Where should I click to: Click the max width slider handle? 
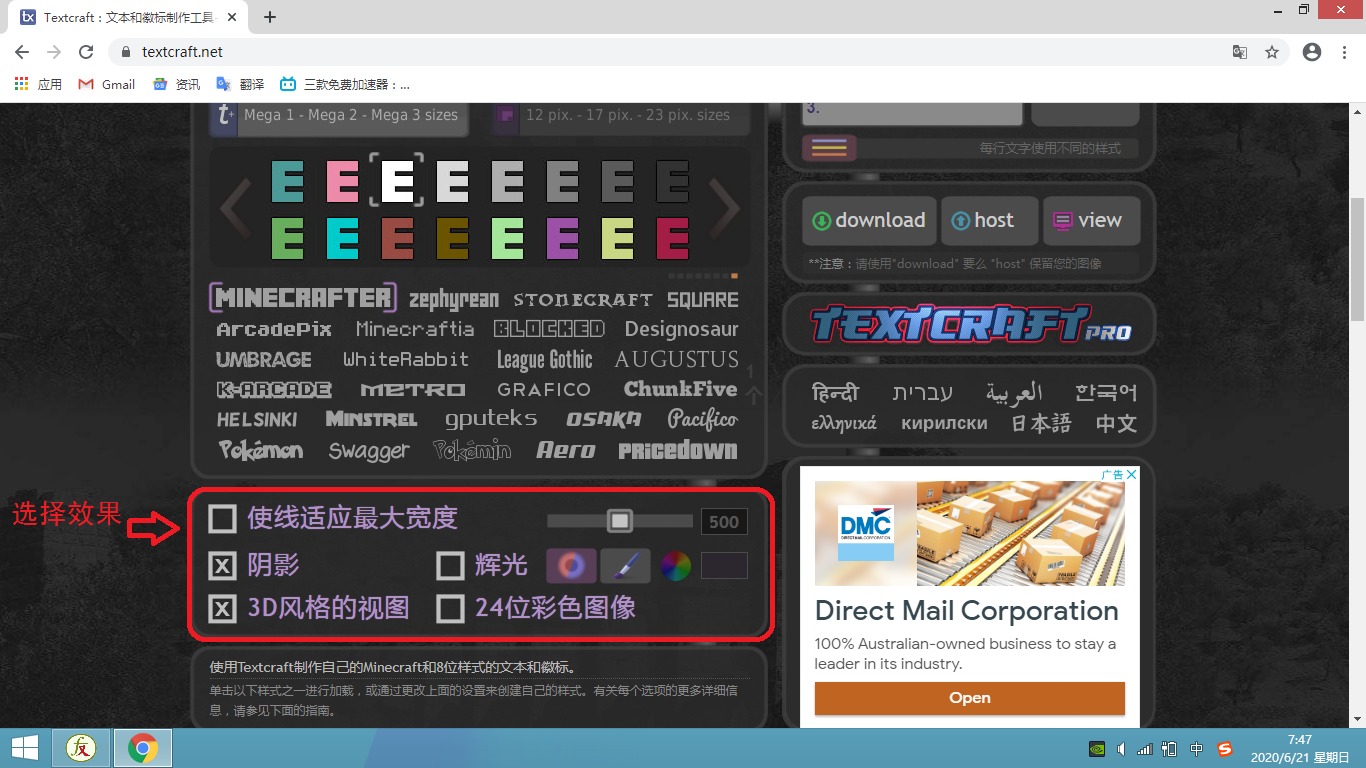(x=620, y=521)
